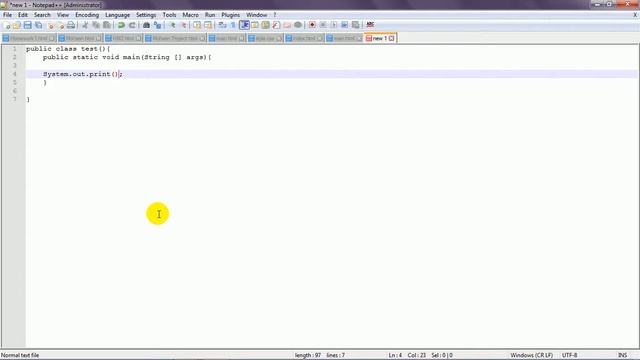
Task: Click the Save All toolbar icon
Action: [38, 25]
